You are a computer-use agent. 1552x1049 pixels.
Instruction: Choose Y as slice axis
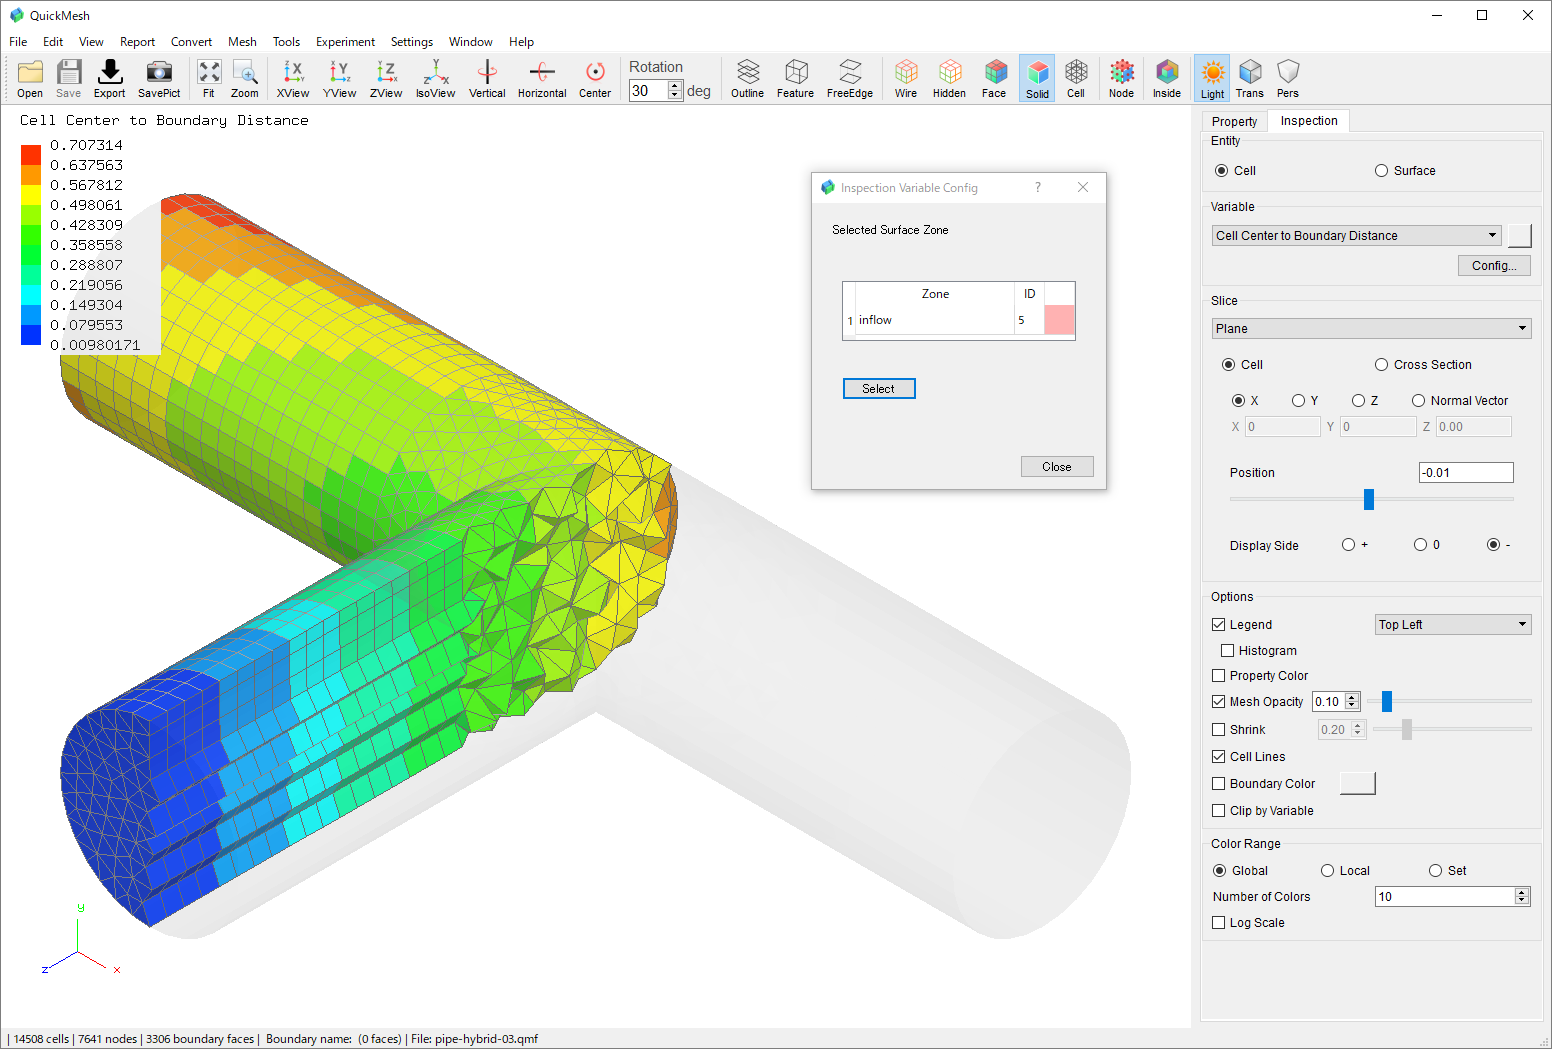click(1298, 401)
